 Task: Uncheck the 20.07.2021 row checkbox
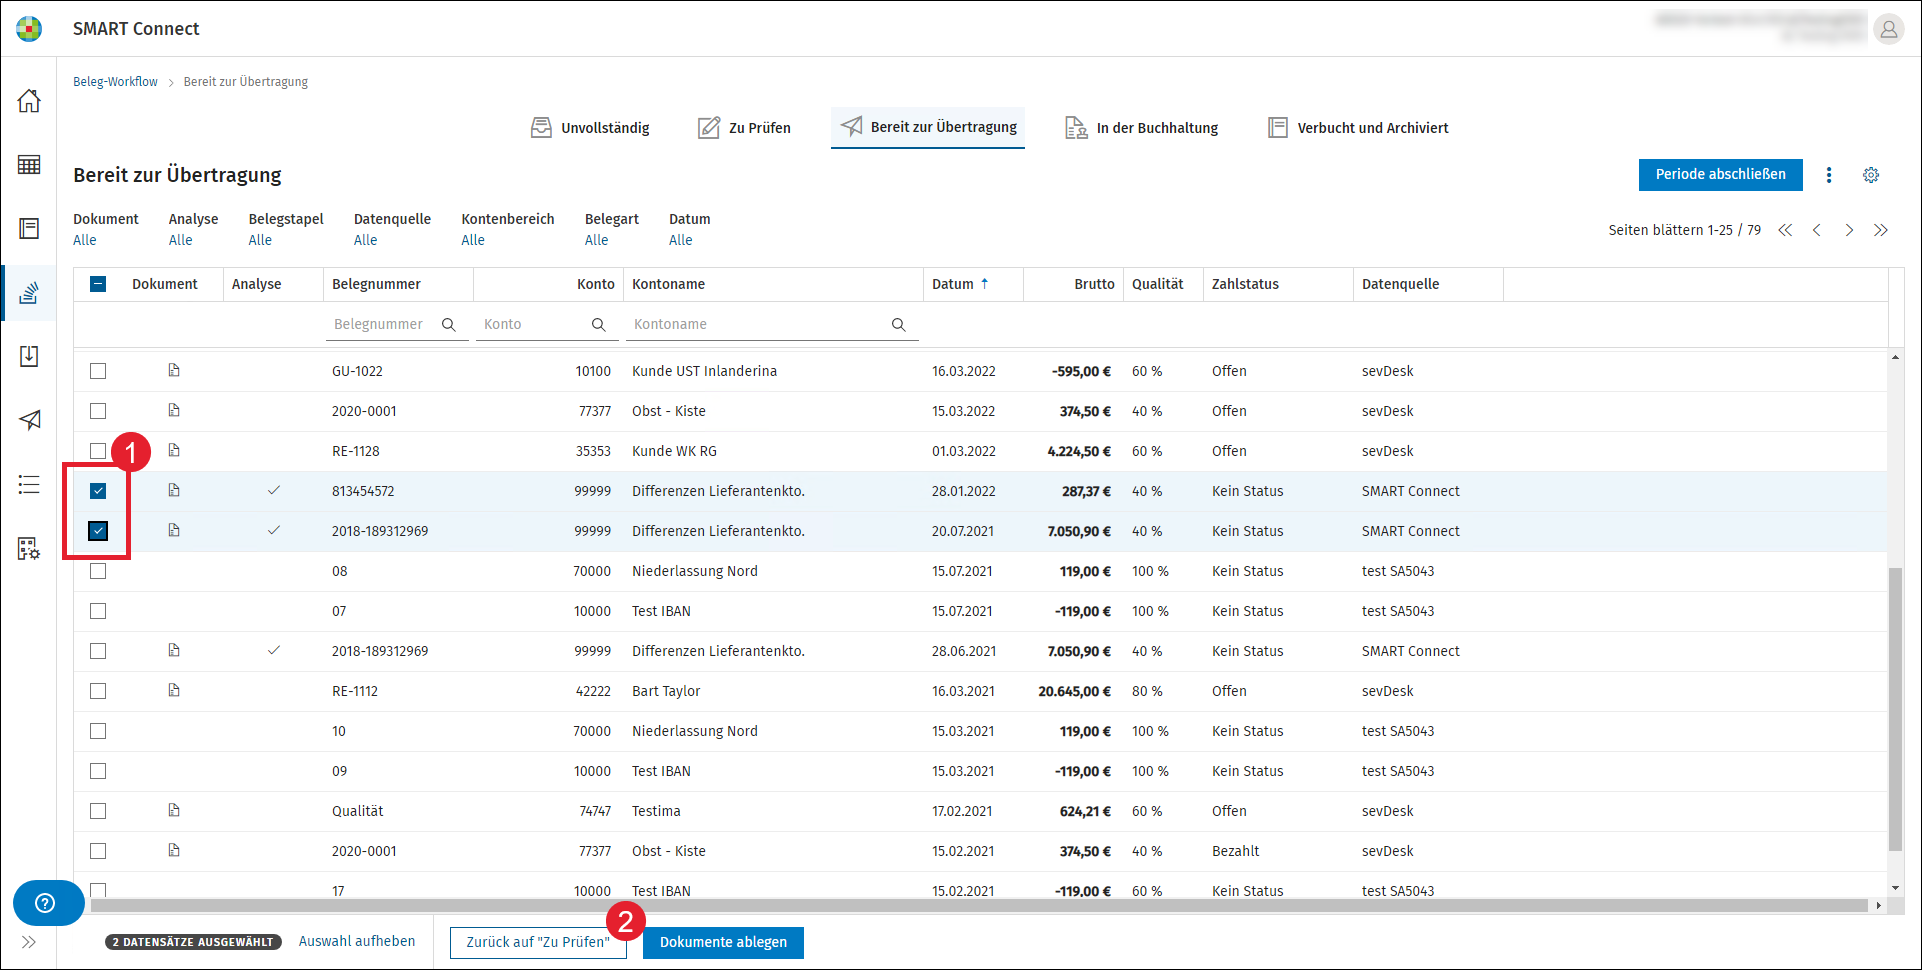coord(98,531)
